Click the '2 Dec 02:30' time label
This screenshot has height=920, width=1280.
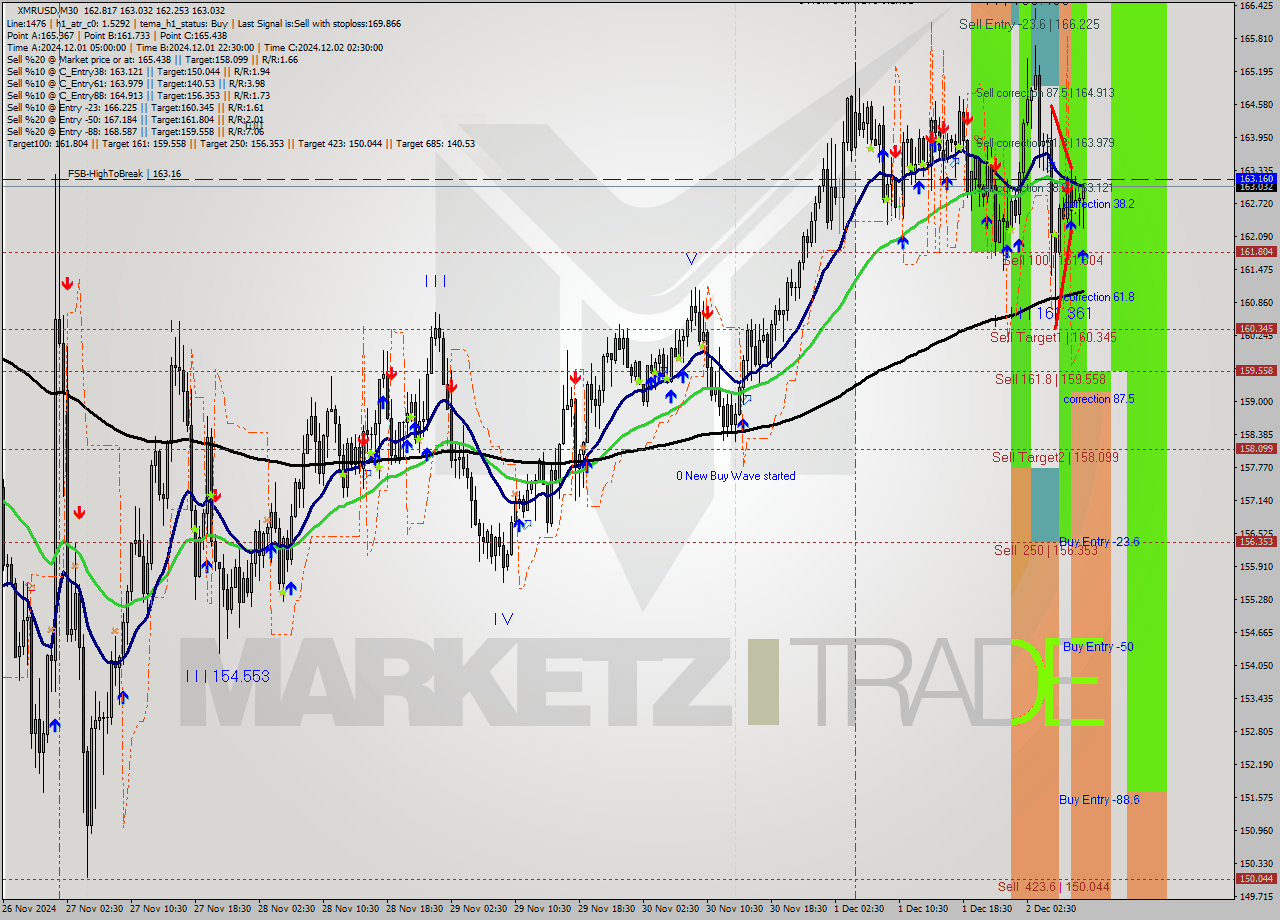tap(1051, 909)
